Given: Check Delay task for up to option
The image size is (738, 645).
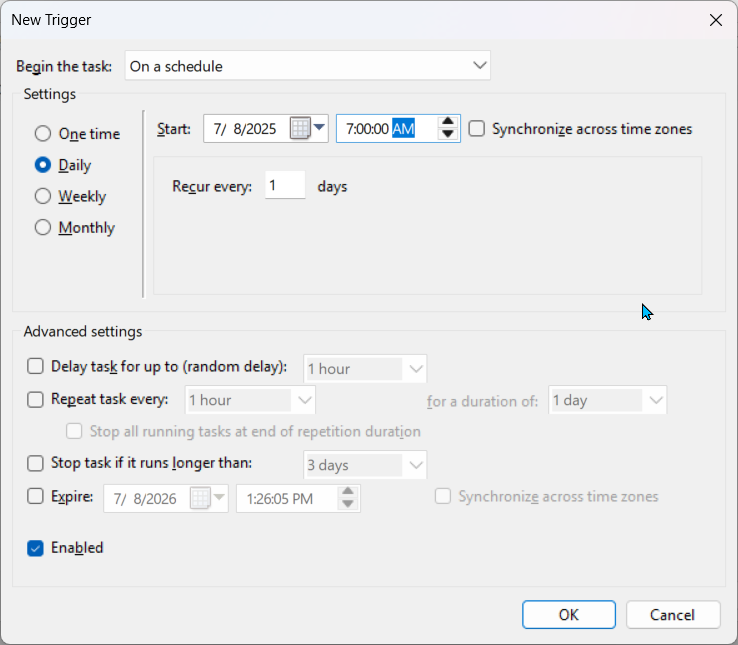Looking at the screenshot, I should [36, 368].
